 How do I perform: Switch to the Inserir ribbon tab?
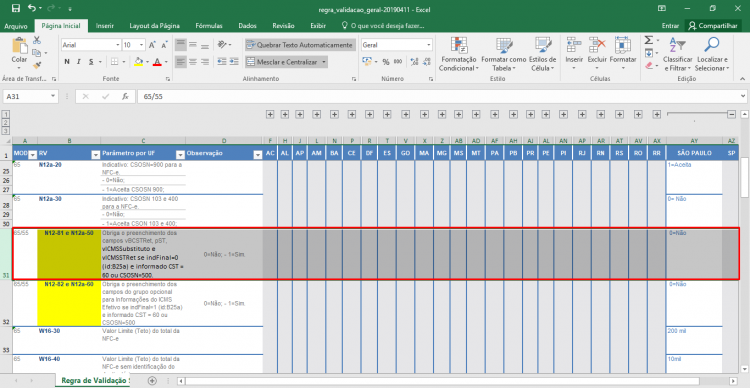tap(104, 26)
